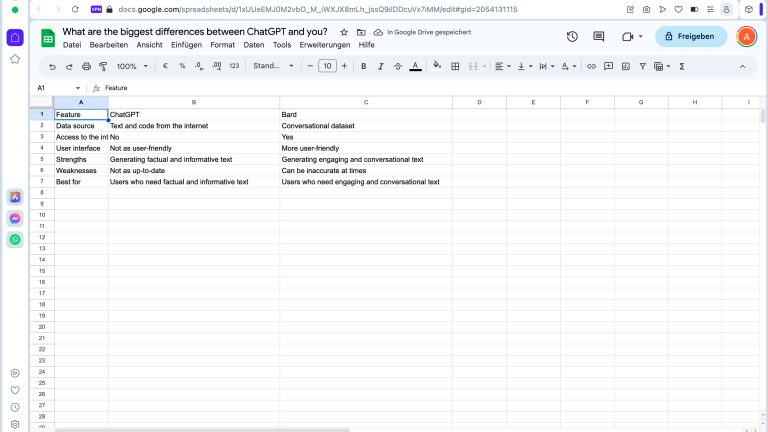Decrease font size with minus button
768x432 pixels.
pos(310,66)
